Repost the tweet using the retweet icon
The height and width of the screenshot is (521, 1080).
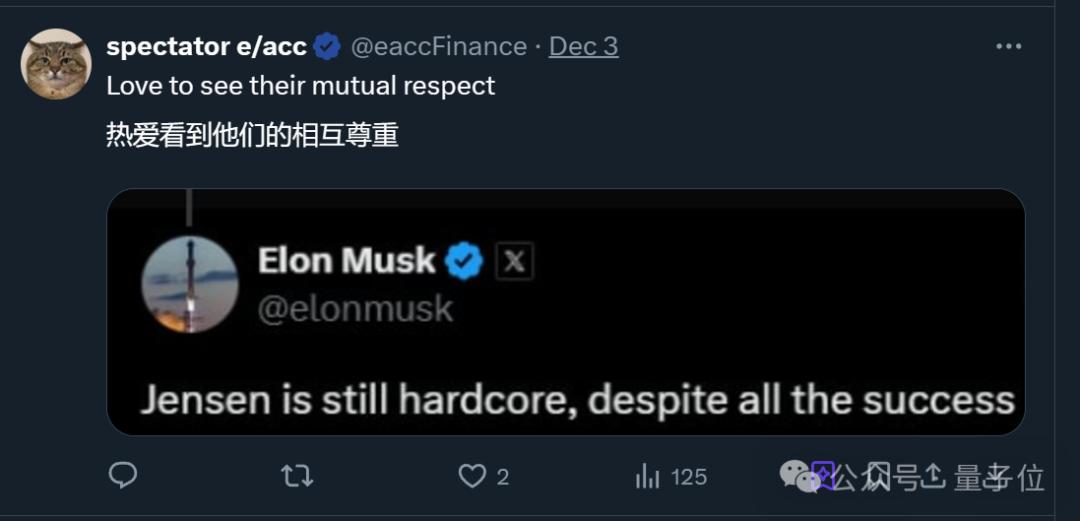297,476
